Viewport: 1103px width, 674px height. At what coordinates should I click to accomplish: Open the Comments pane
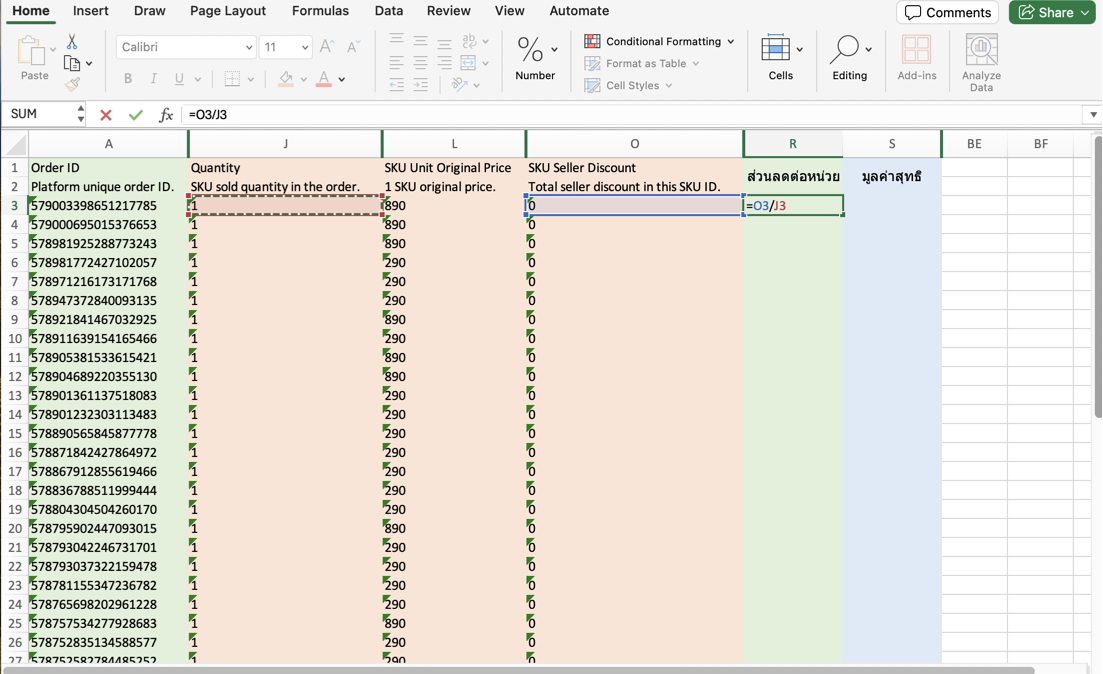click(x=948, y=13)
